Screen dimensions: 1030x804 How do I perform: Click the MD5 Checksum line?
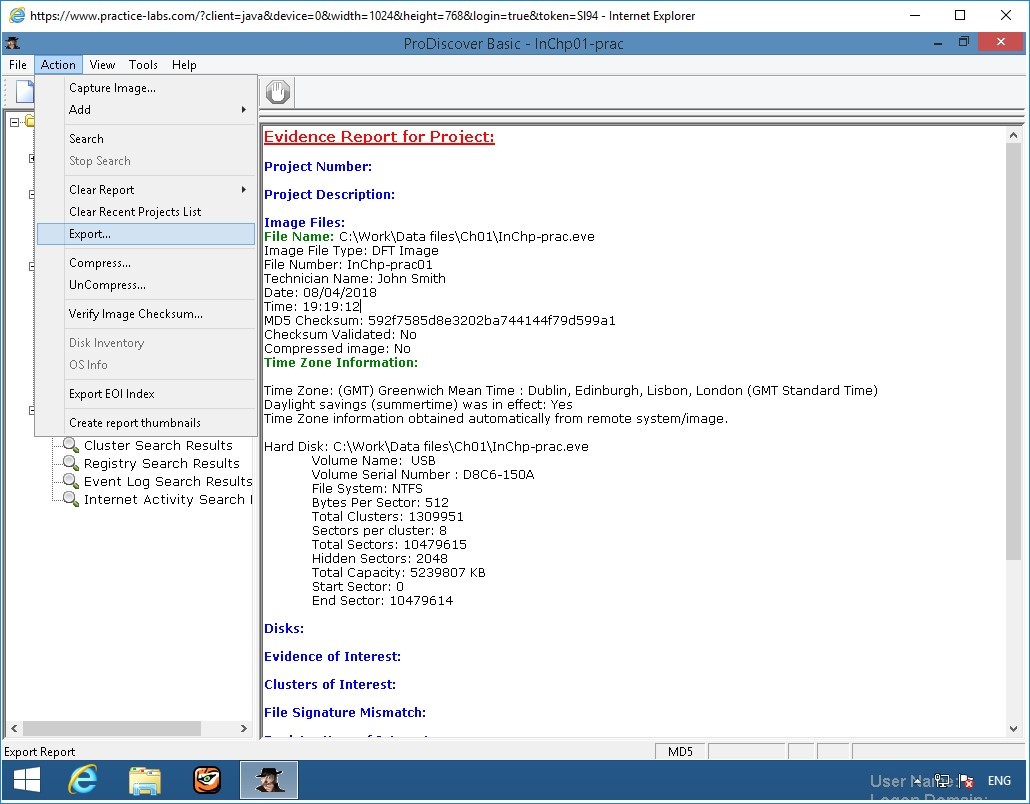click(x=439, y=321)
